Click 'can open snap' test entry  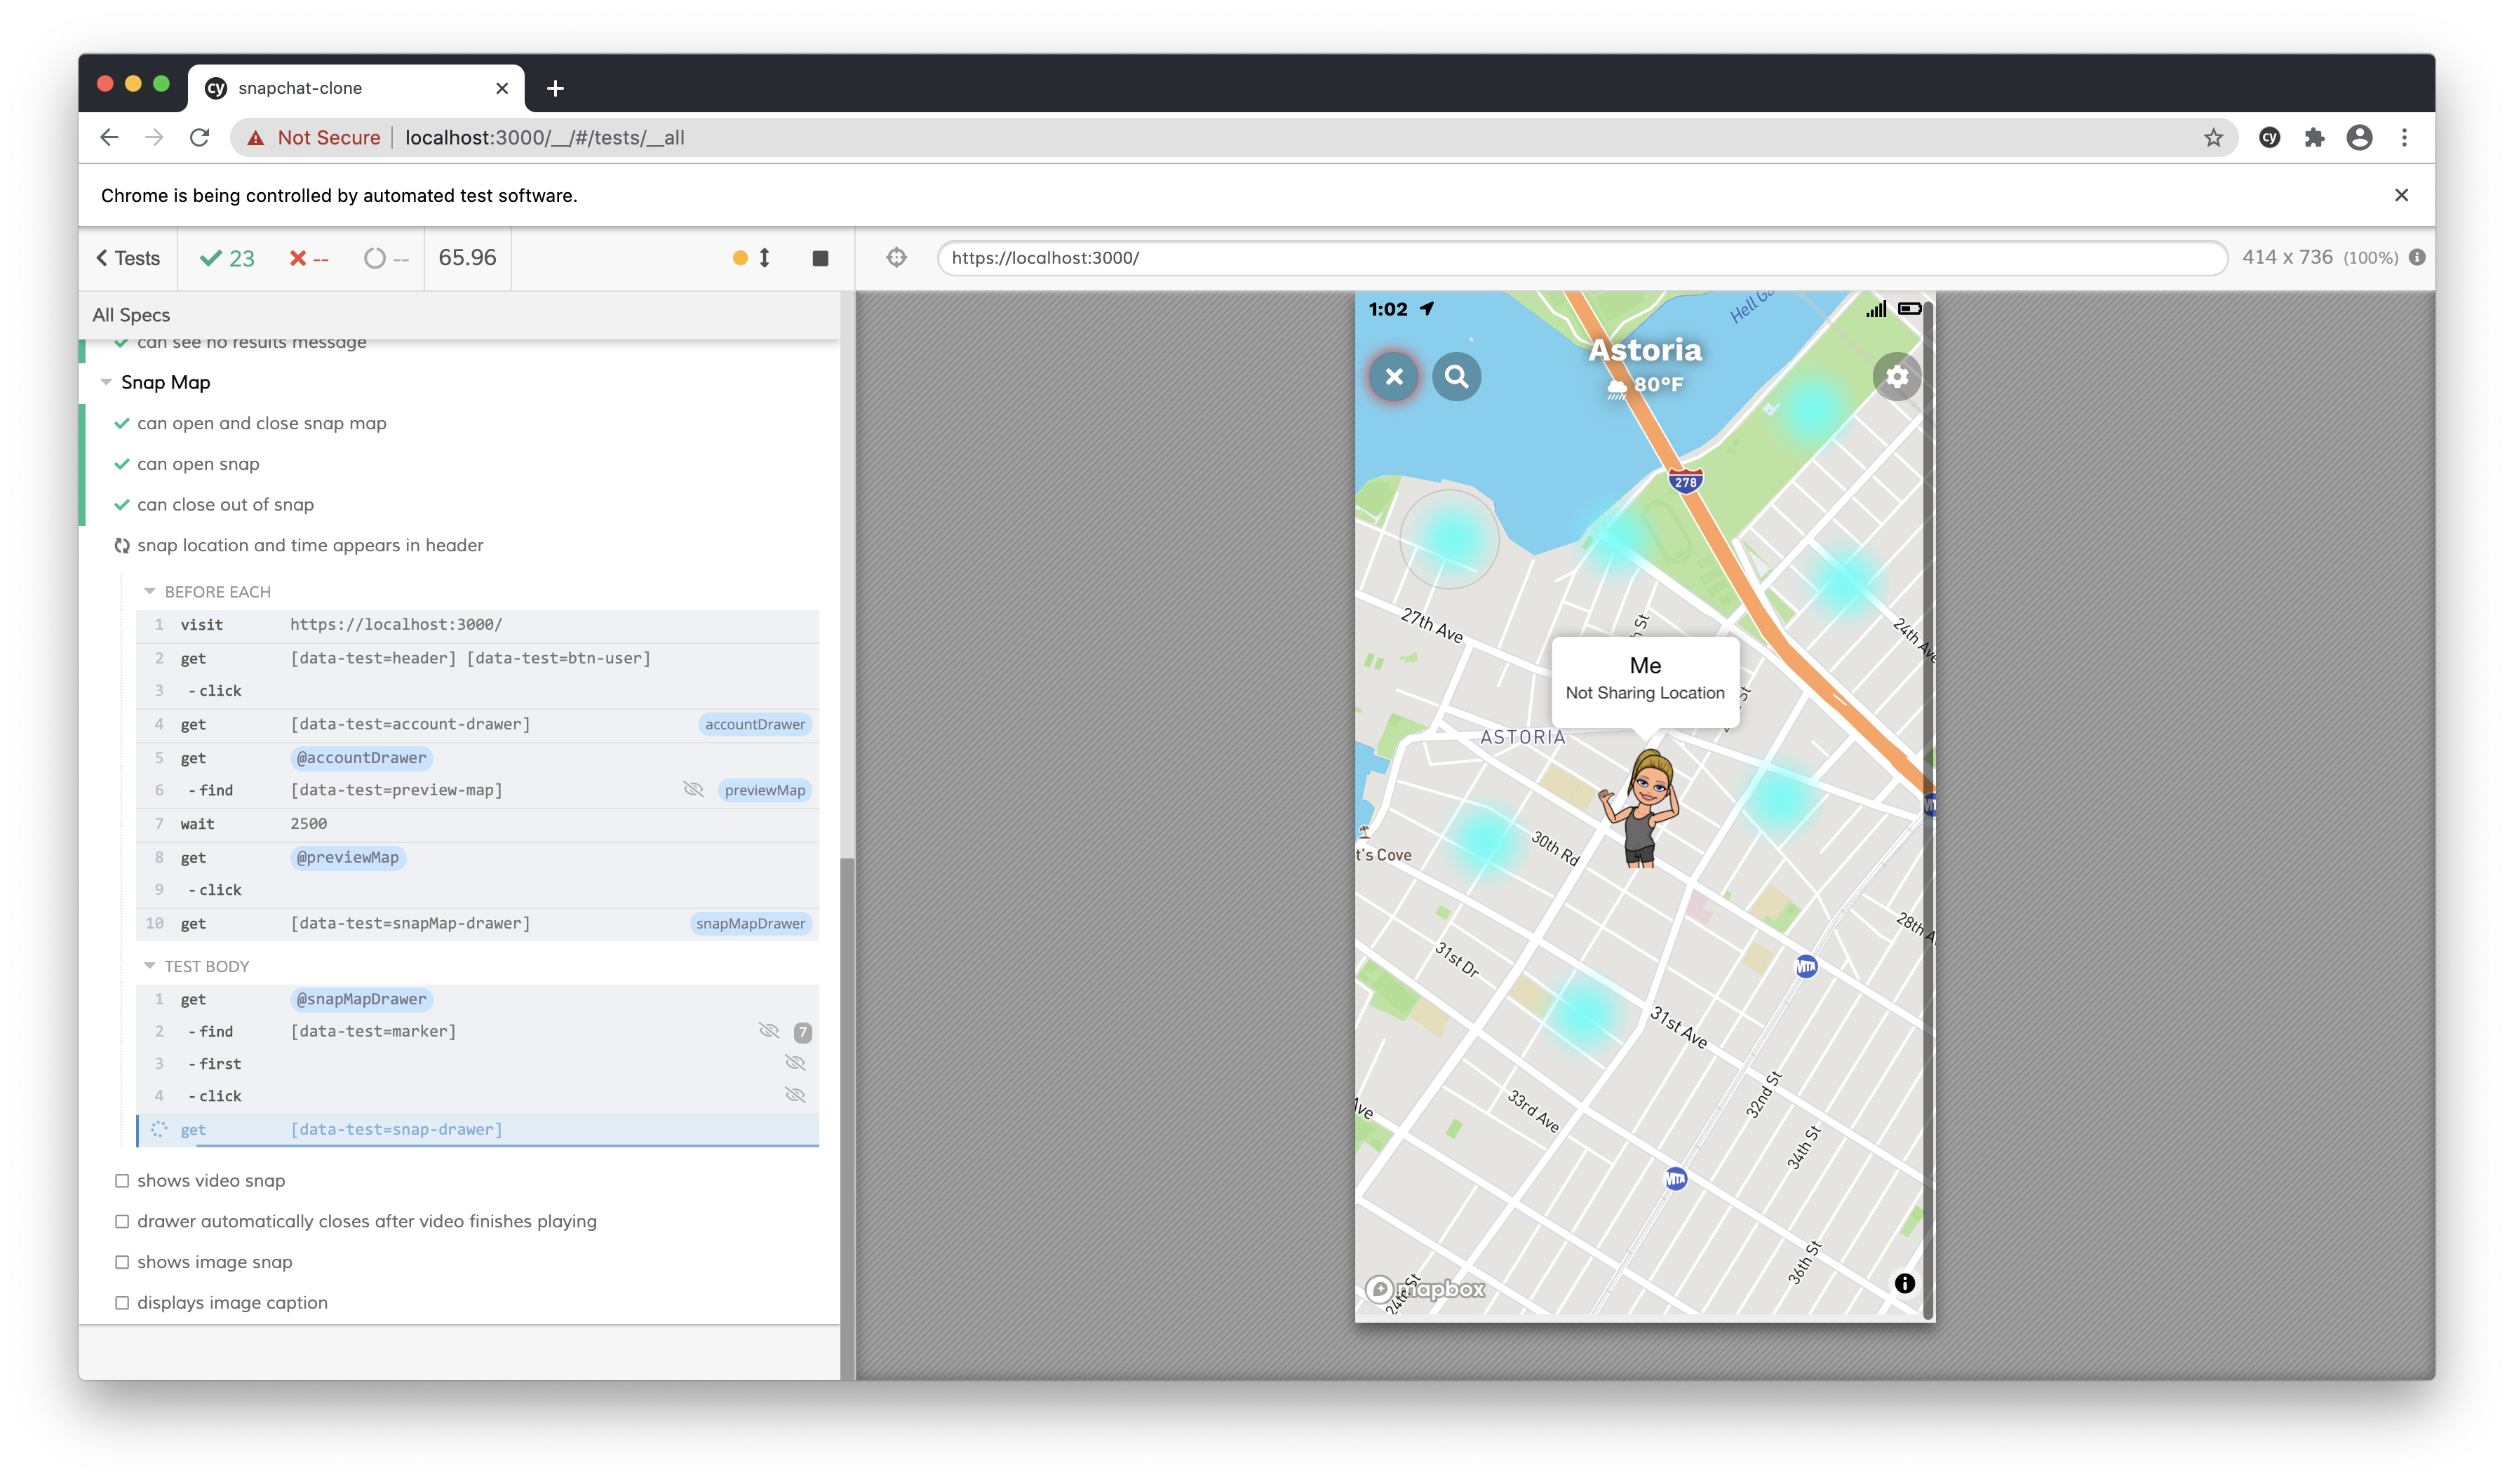click(x=198, y=464)
